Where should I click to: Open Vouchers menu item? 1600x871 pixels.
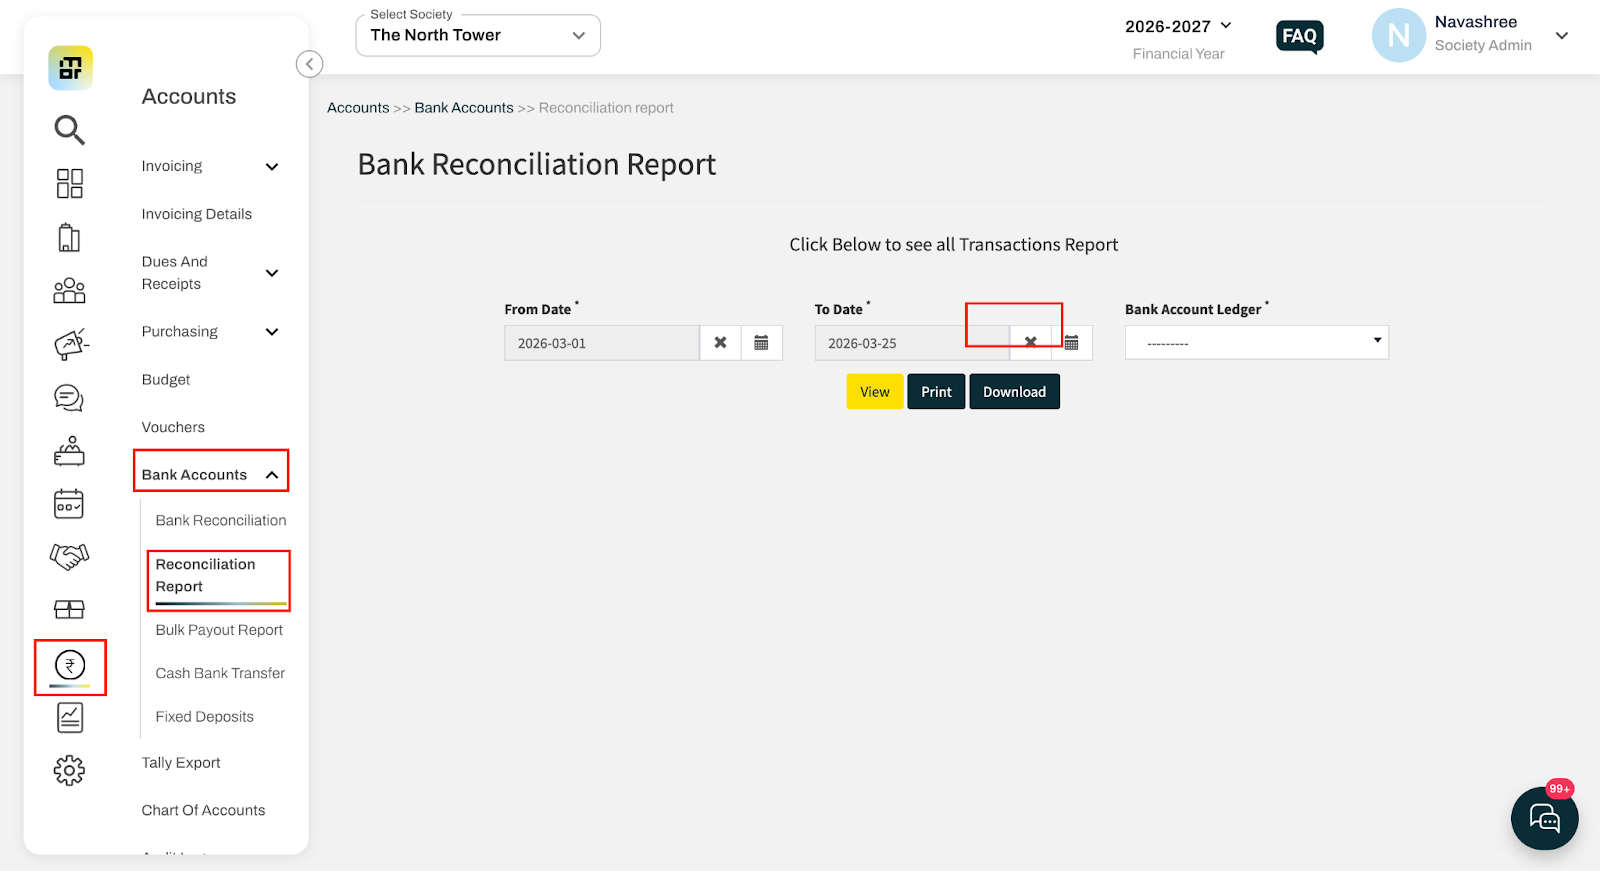pyautogui.click(x=173, y=427)
